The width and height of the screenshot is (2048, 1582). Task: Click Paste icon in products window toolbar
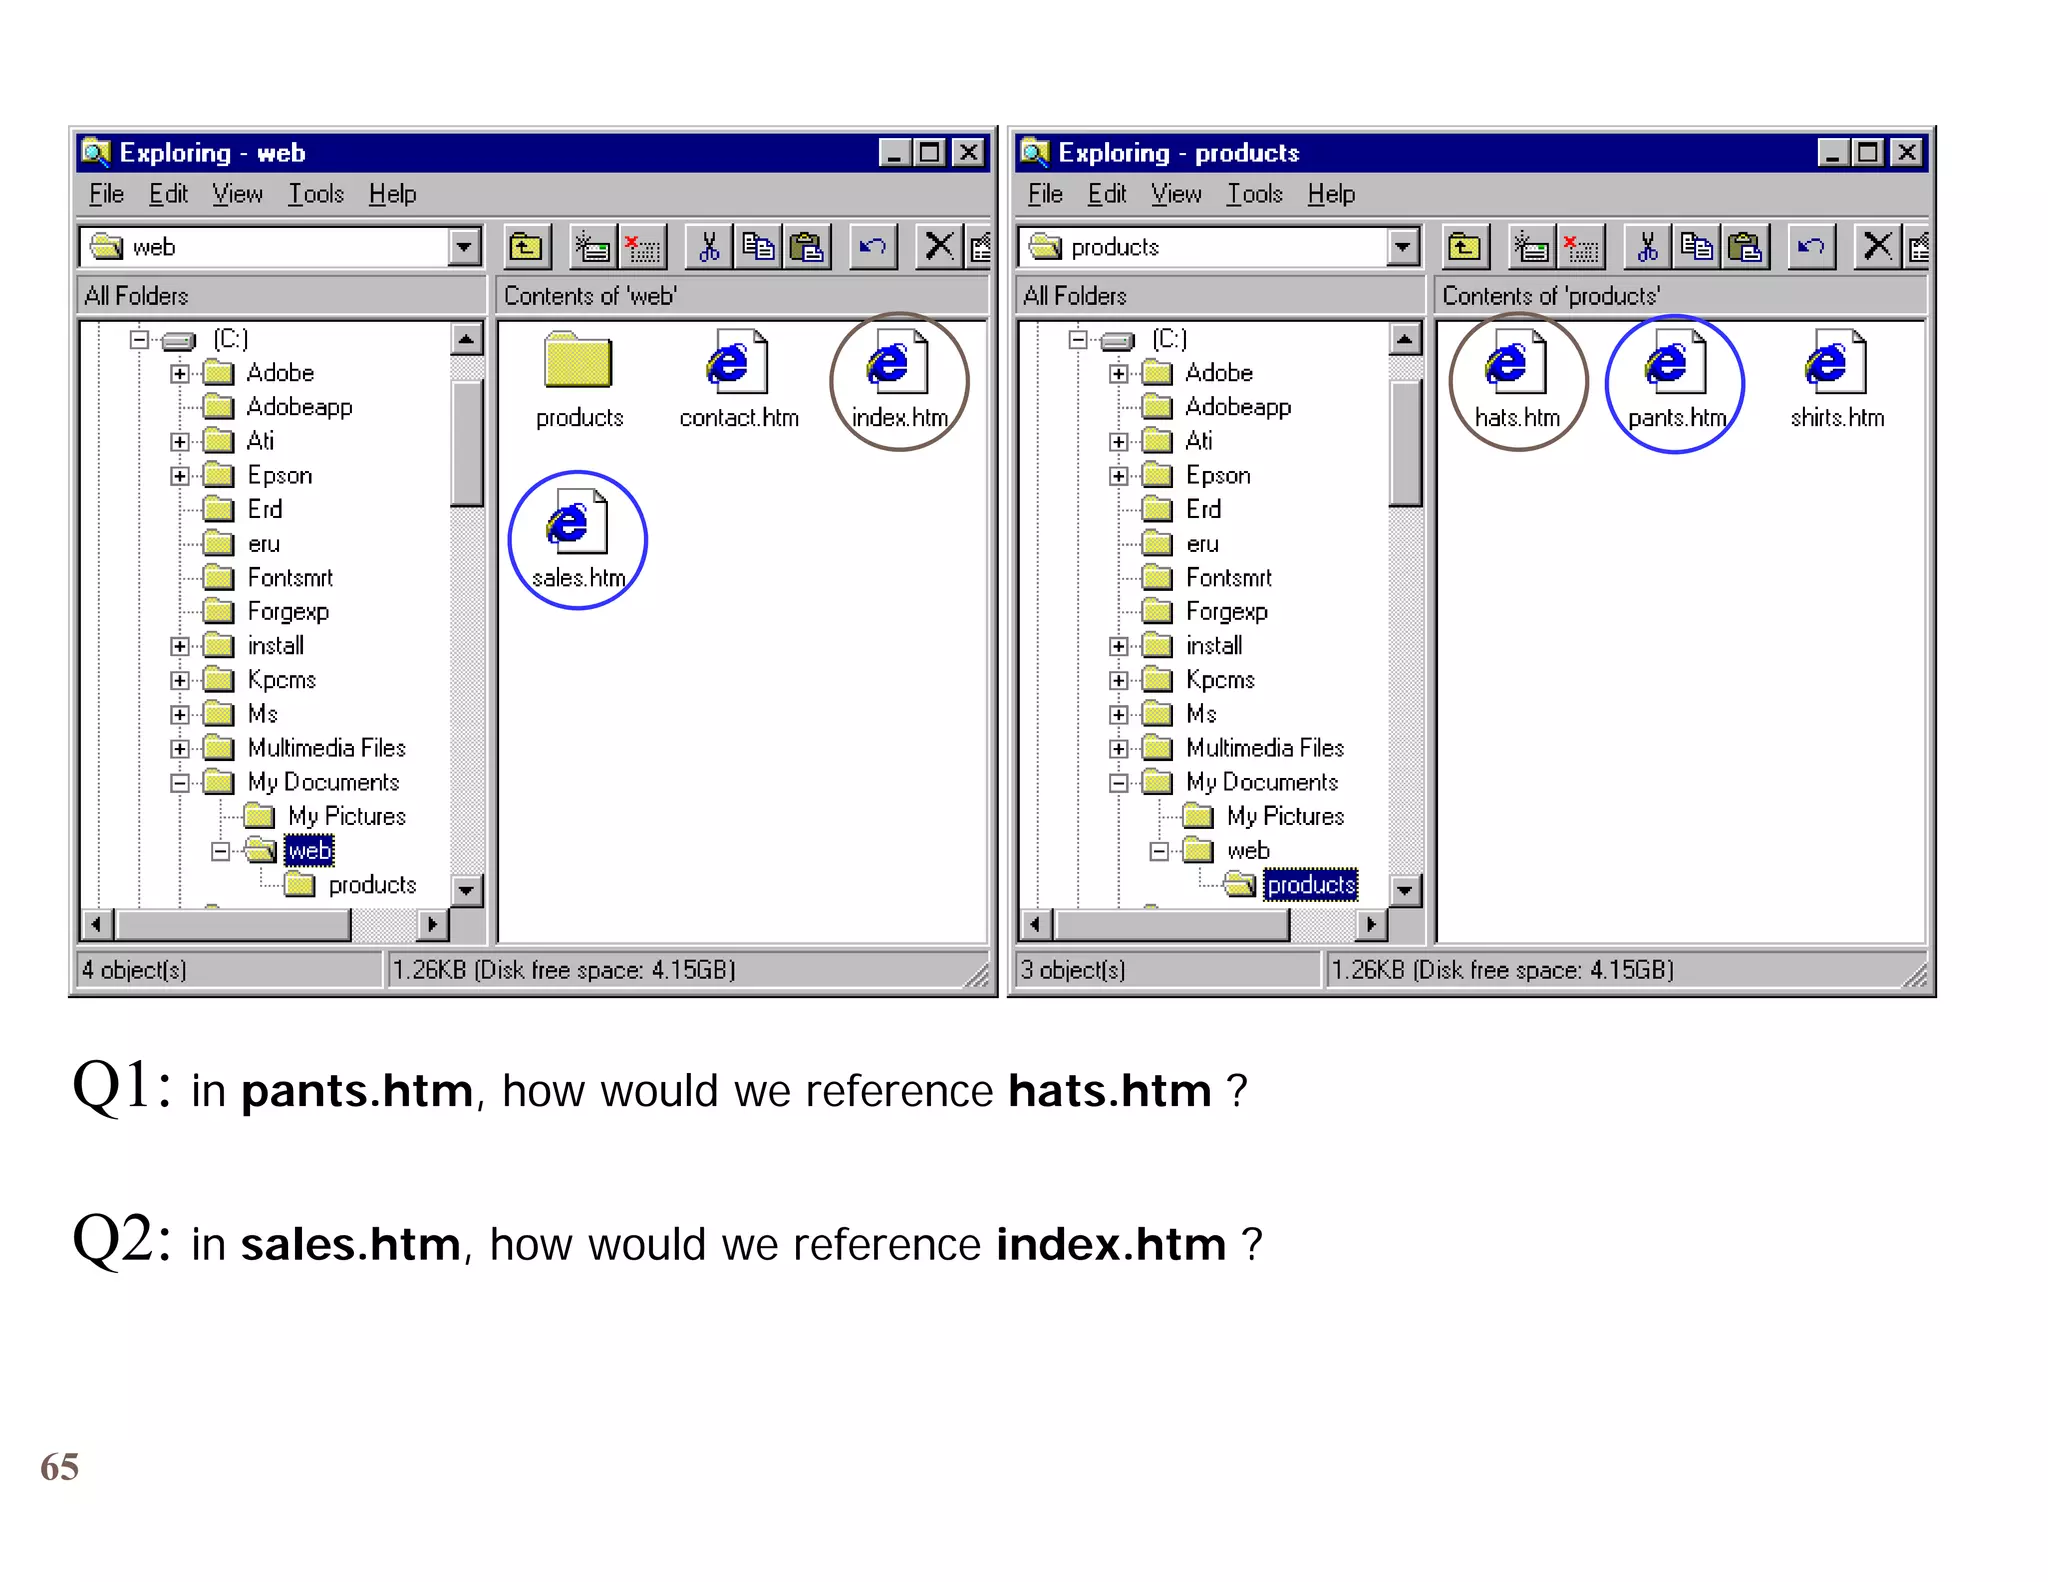click(1746, 247)
